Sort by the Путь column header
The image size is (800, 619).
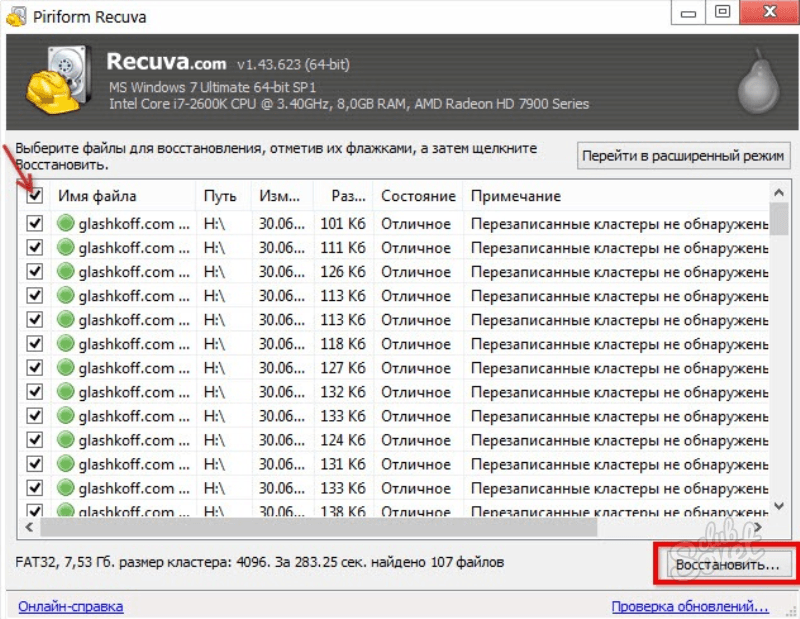tap(220, 196)
